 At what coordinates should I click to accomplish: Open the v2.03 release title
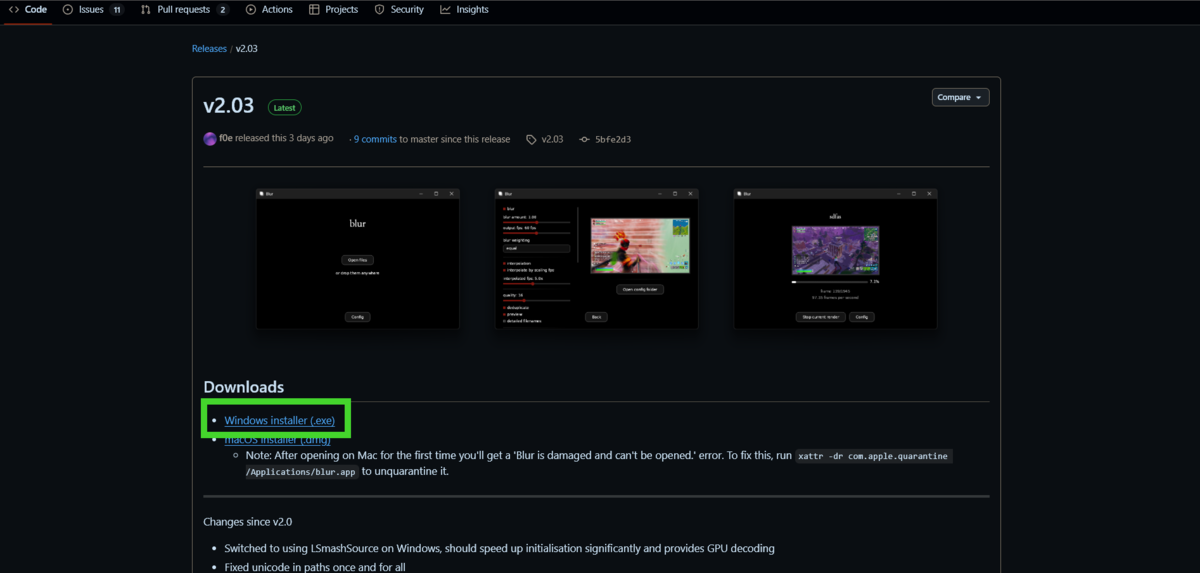229,106
